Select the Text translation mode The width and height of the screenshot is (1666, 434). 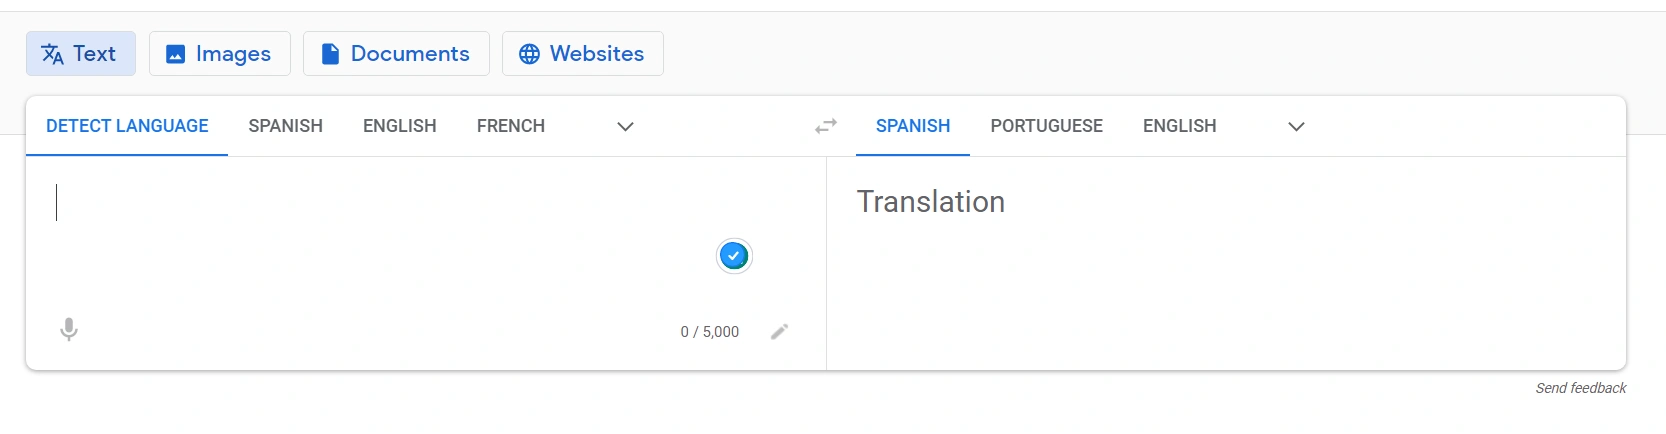tap(80, 53)
